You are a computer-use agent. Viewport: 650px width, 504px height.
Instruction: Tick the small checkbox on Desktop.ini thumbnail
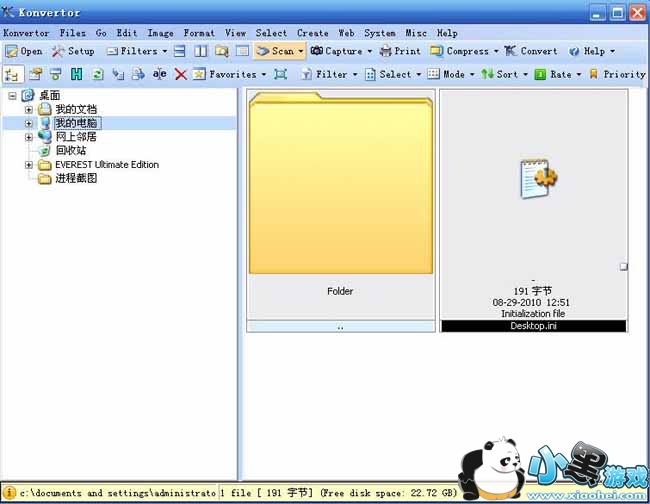[x=623, y=267]
